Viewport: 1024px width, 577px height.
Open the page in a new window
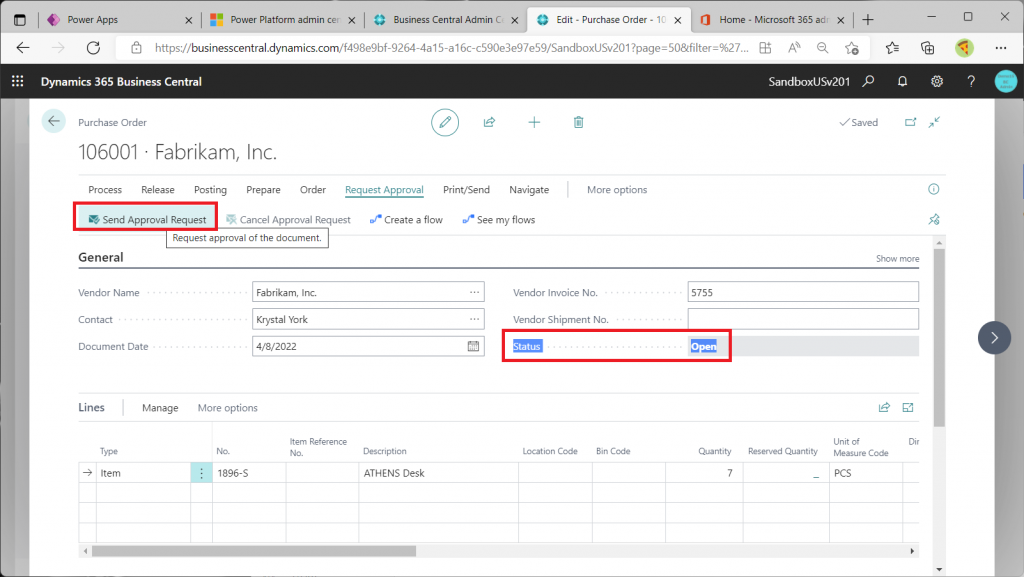910,122
